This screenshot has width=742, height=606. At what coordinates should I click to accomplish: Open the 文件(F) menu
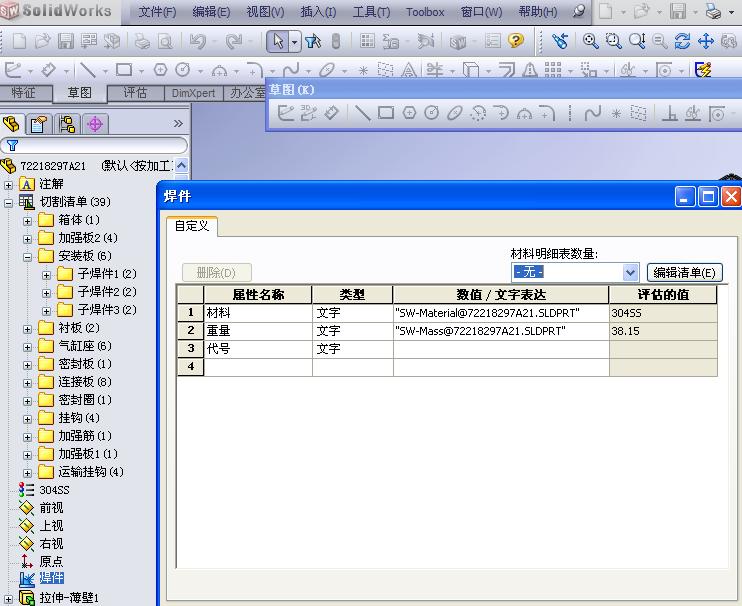pos(157,12)
